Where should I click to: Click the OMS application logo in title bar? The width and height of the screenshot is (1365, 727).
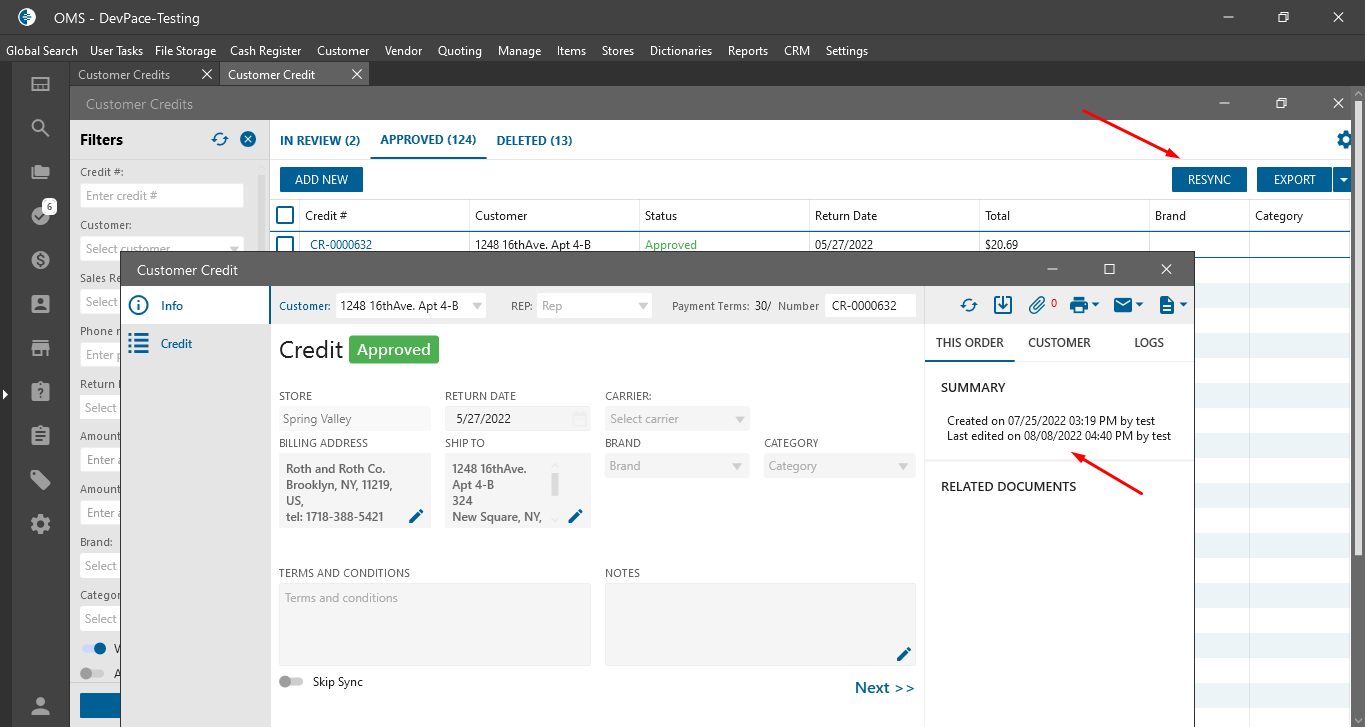tap(27, 17)
